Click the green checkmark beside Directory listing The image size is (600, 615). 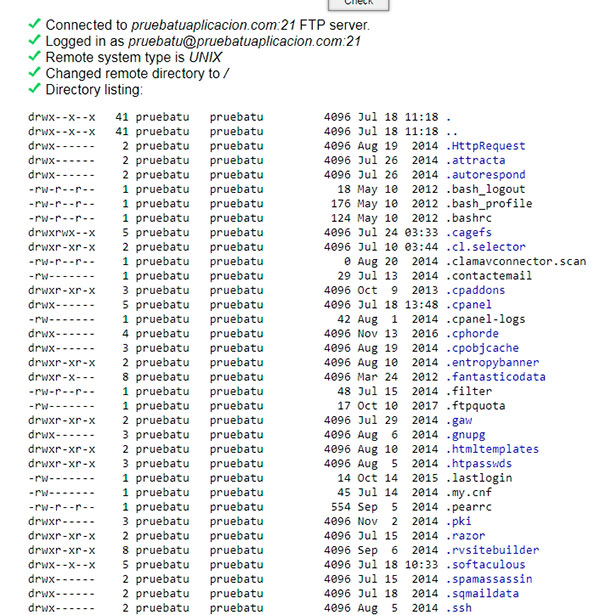(35, 88)
